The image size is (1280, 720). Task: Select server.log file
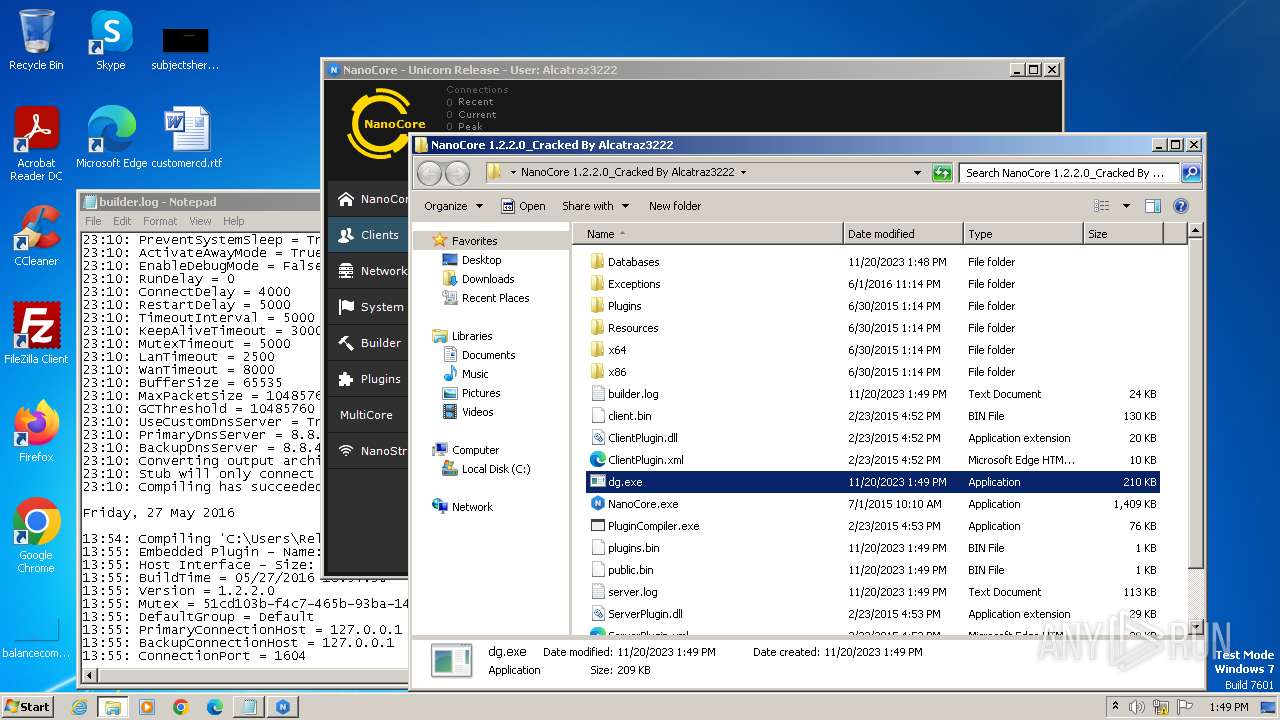632,592
